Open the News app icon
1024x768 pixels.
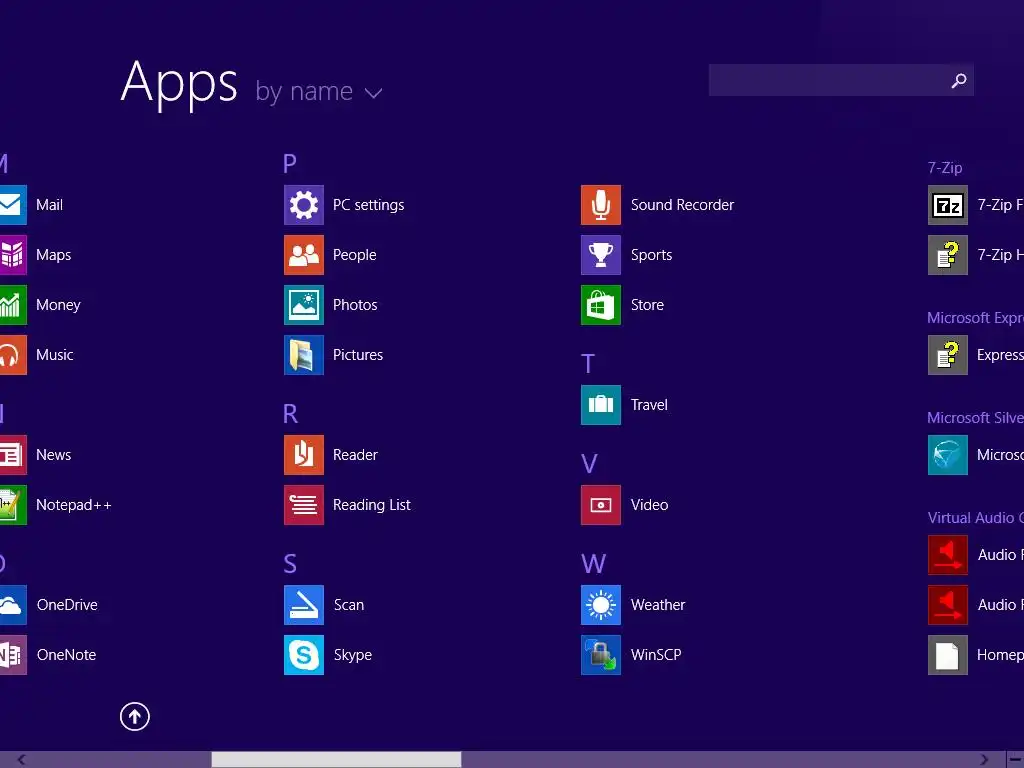(x=13, y=455)
